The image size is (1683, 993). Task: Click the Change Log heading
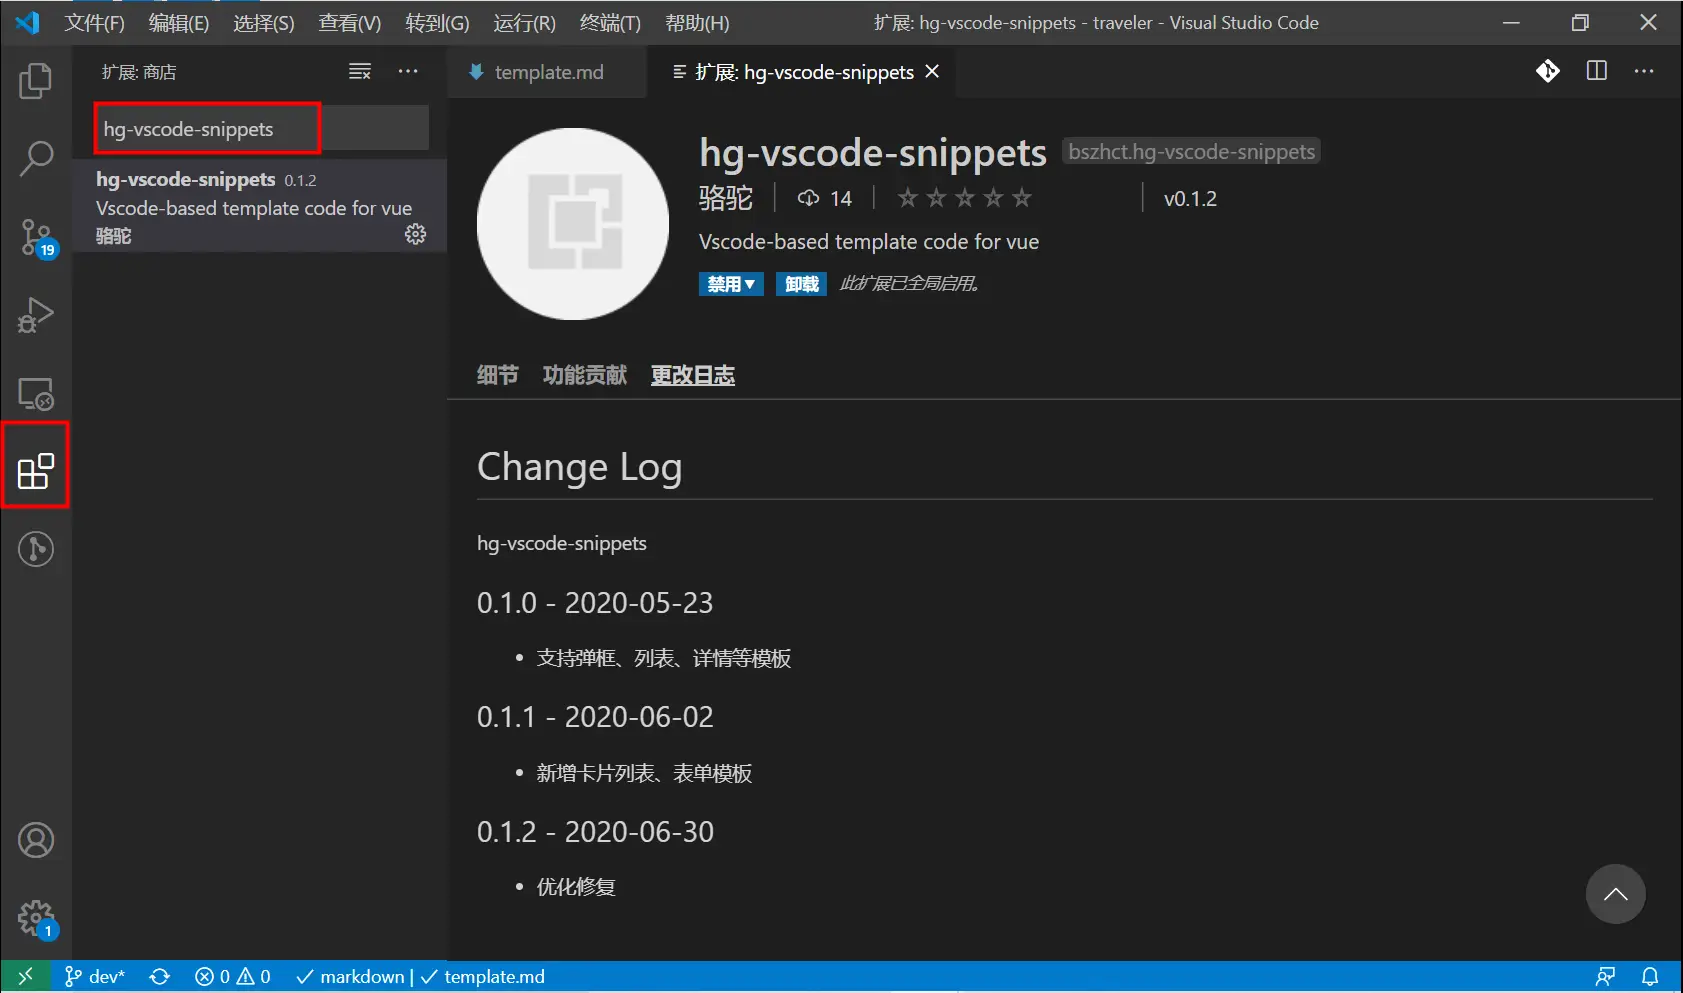[x=580, y=466]
